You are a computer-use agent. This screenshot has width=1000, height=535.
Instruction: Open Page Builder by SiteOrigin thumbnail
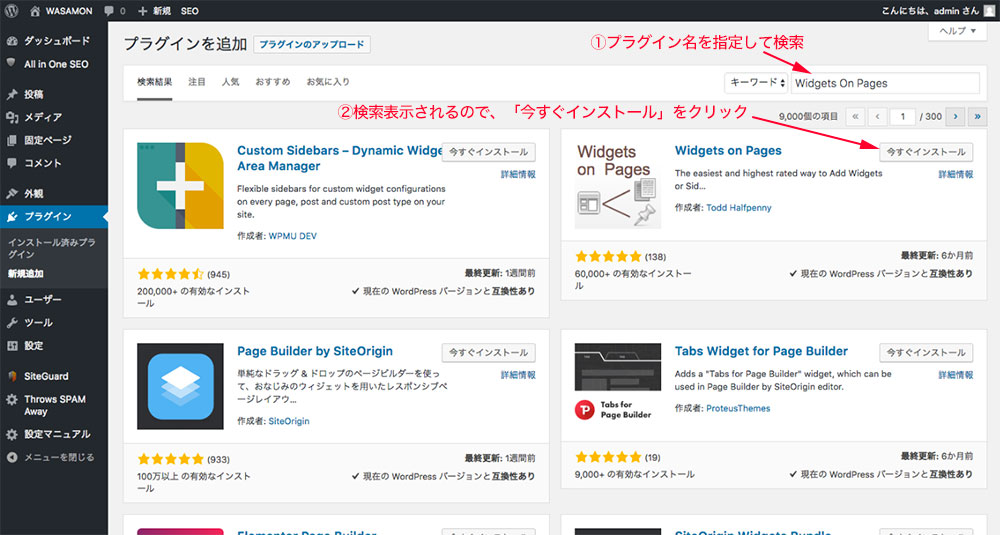(180, 386)
